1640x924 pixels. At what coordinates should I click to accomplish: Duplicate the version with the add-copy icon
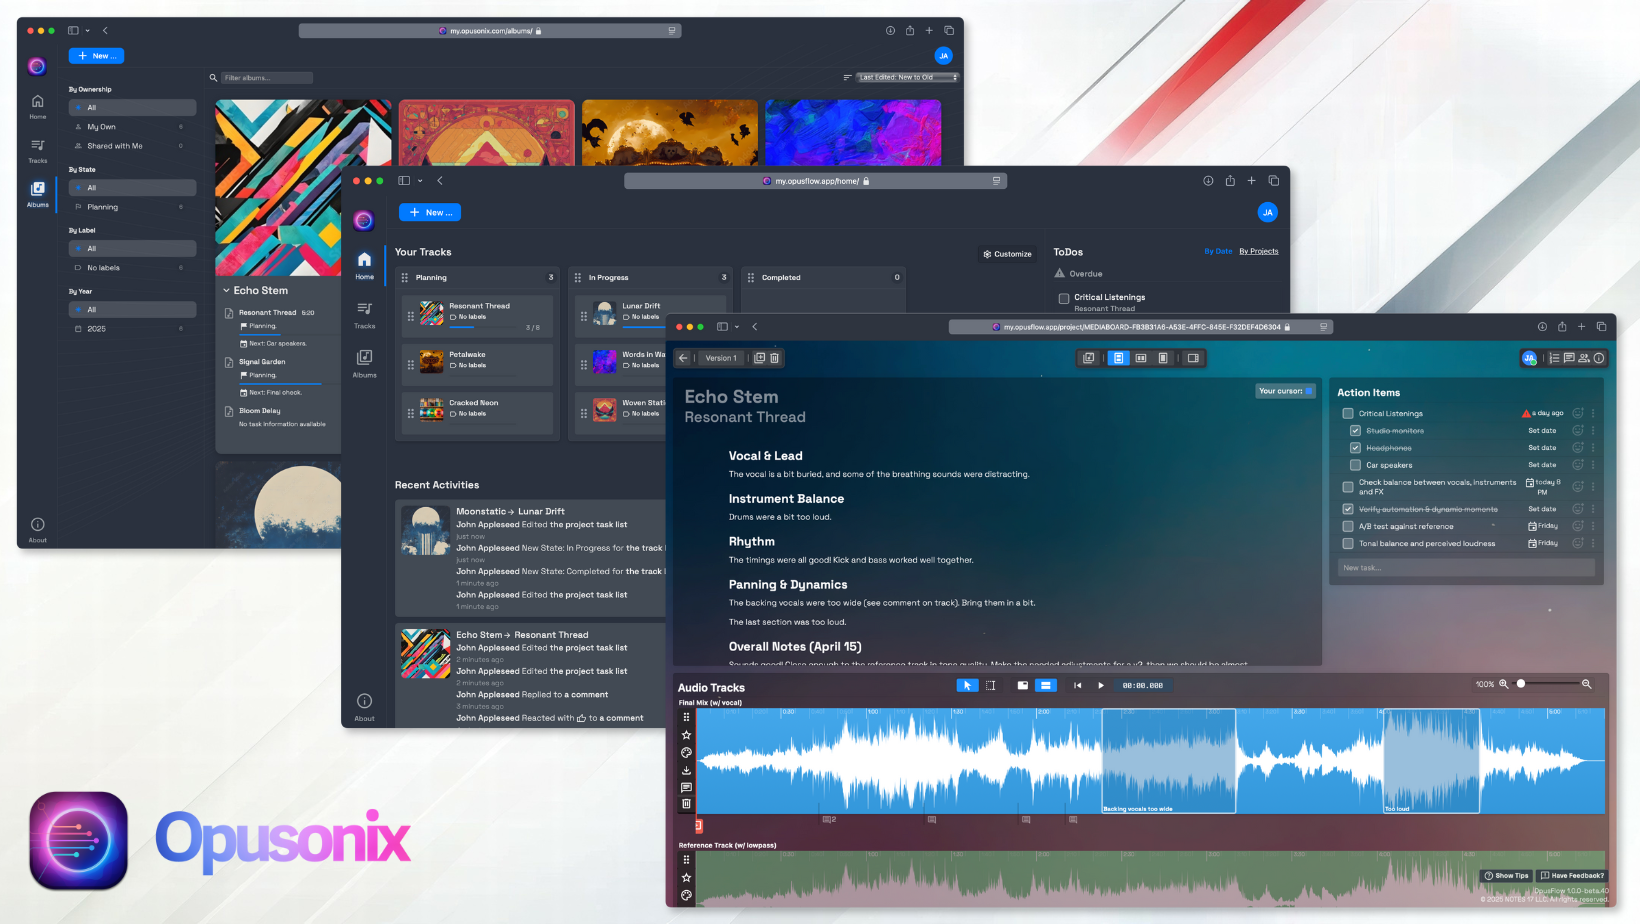759,358
